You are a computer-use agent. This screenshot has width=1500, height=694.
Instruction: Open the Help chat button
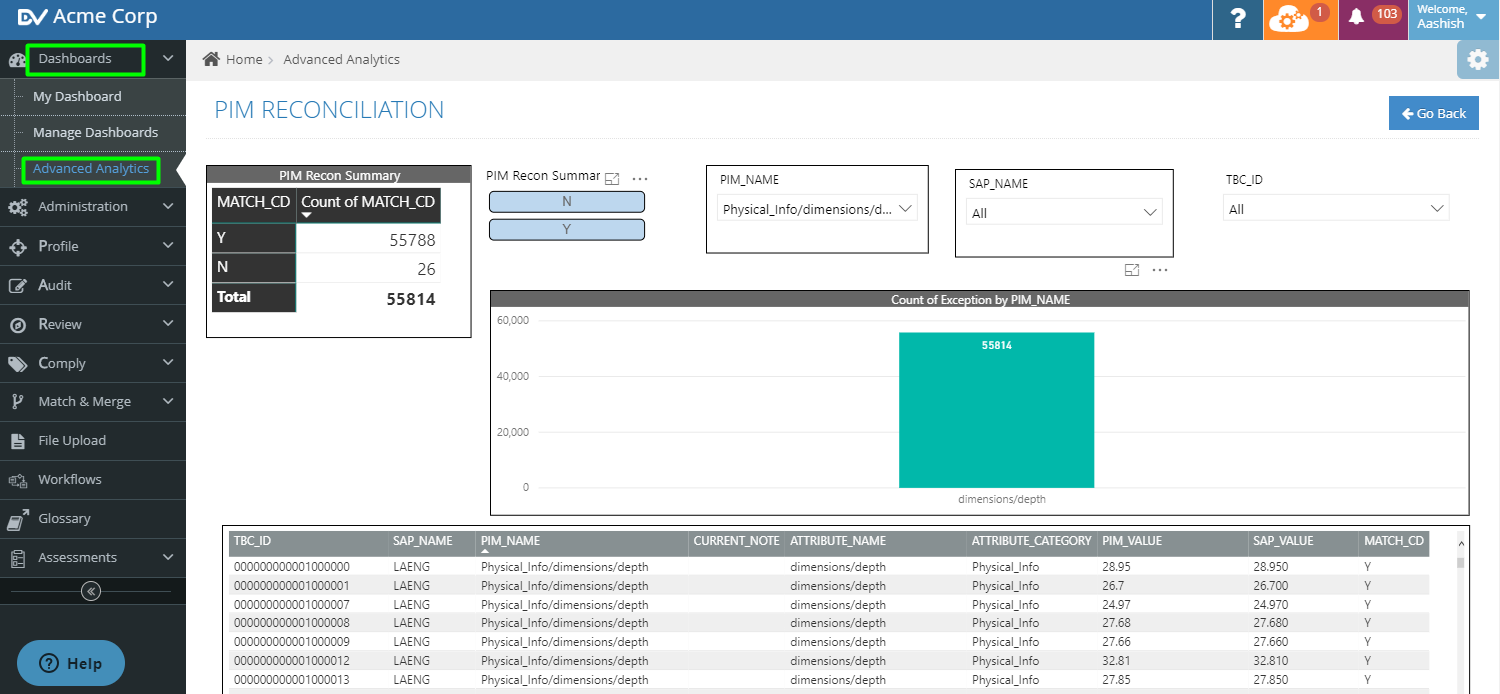click(71, 663)
